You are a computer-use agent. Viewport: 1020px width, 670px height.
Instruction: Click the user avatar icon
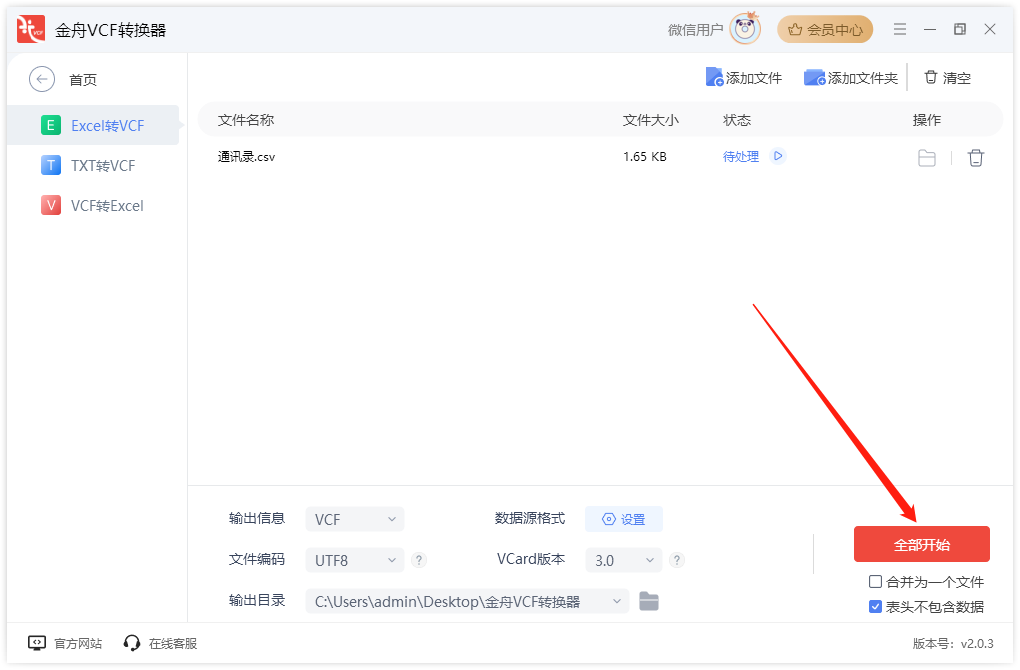tap(745, 29)
